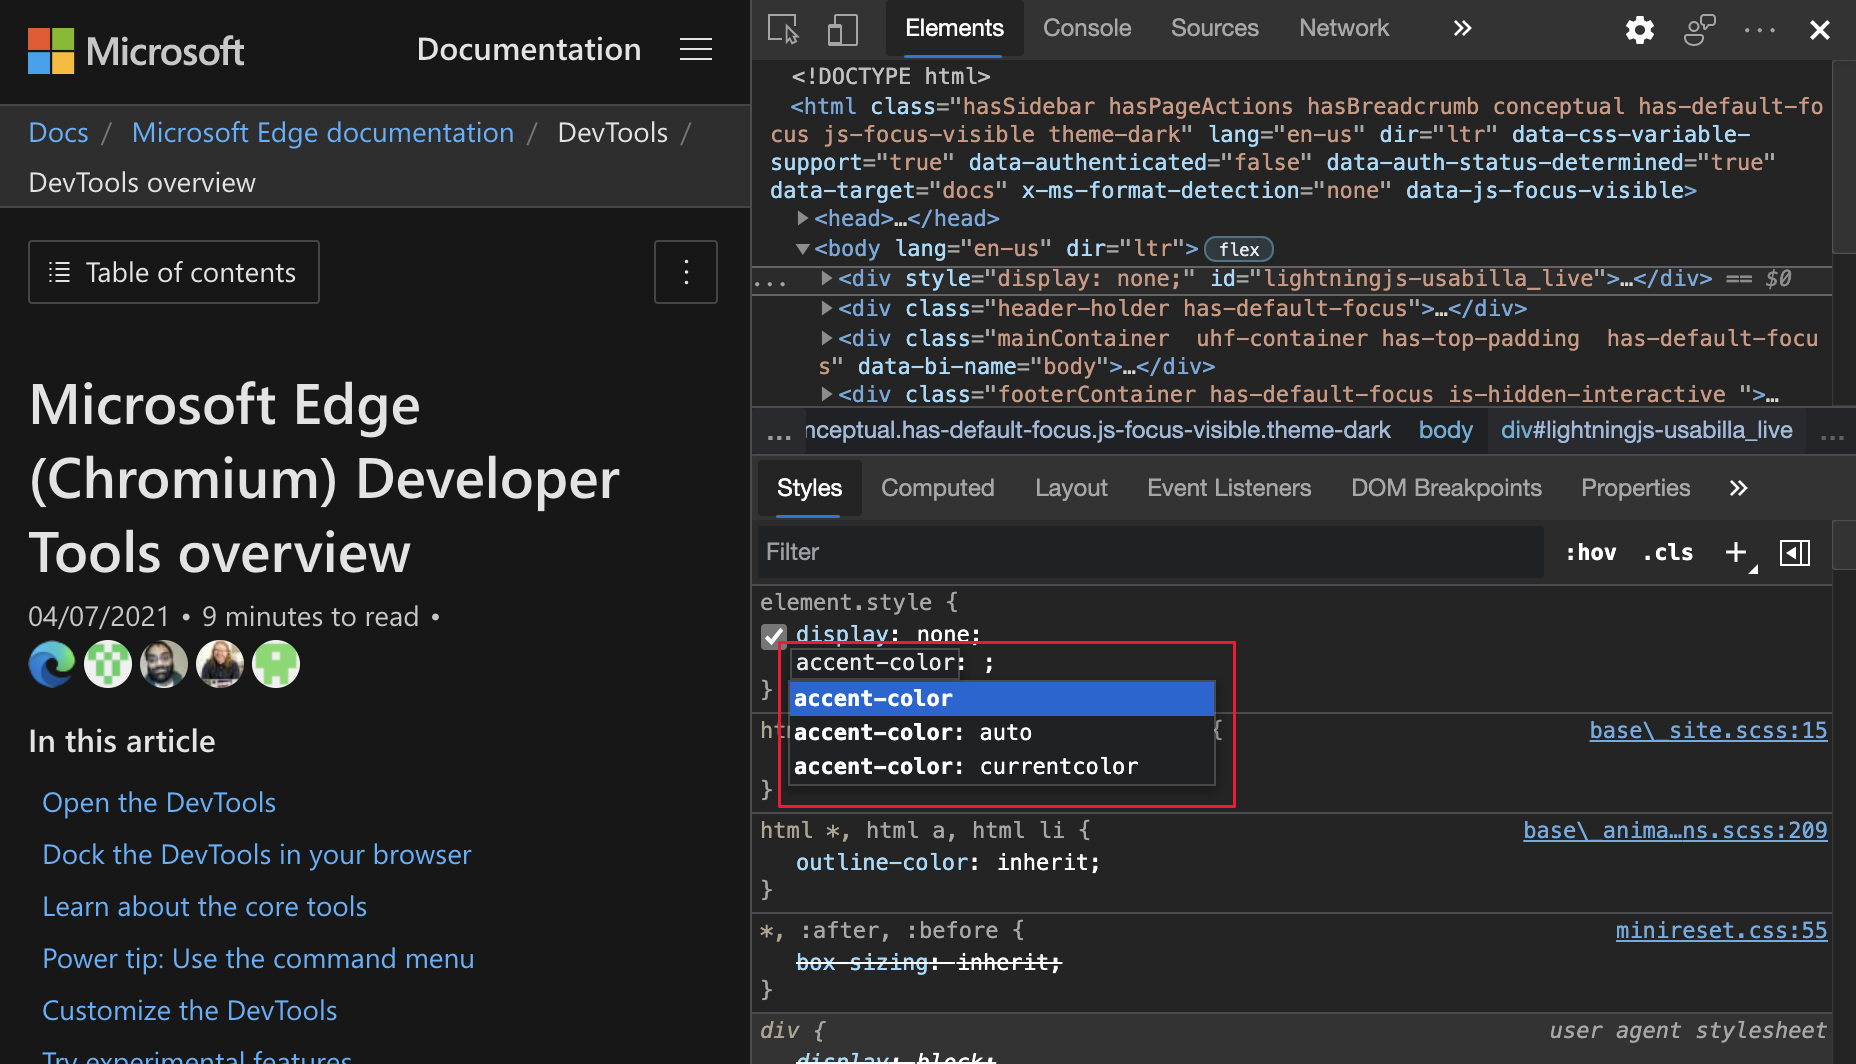
Task: Click the Edge logo contributor avatar
Action: (52, 664)
